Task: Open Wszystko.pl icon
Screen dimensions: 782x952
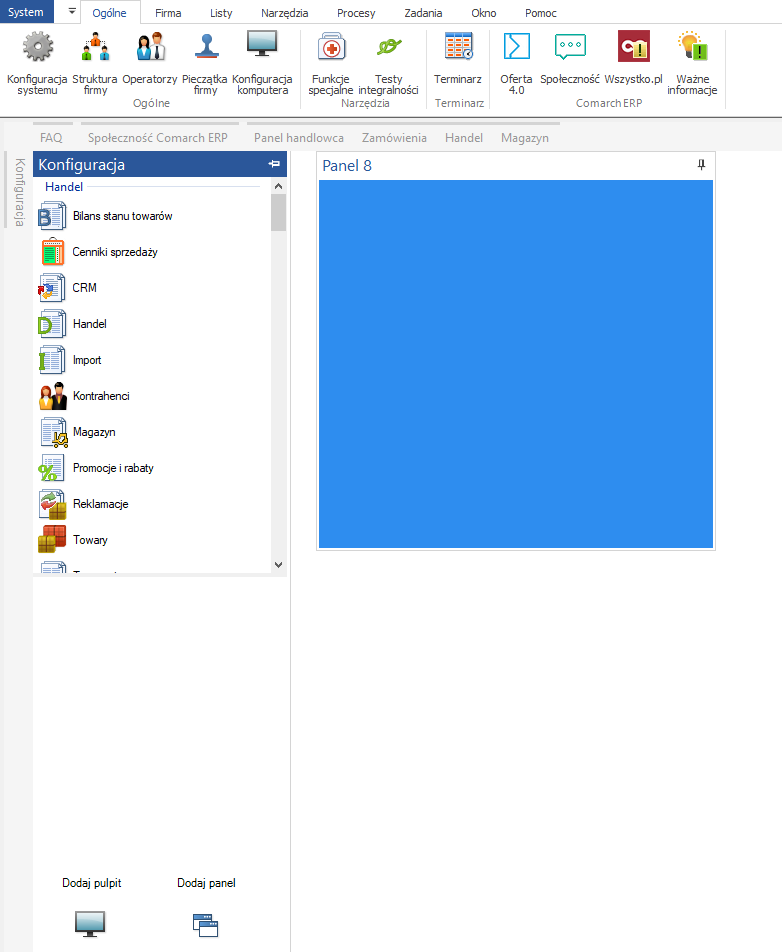Action: coord(634,46)
